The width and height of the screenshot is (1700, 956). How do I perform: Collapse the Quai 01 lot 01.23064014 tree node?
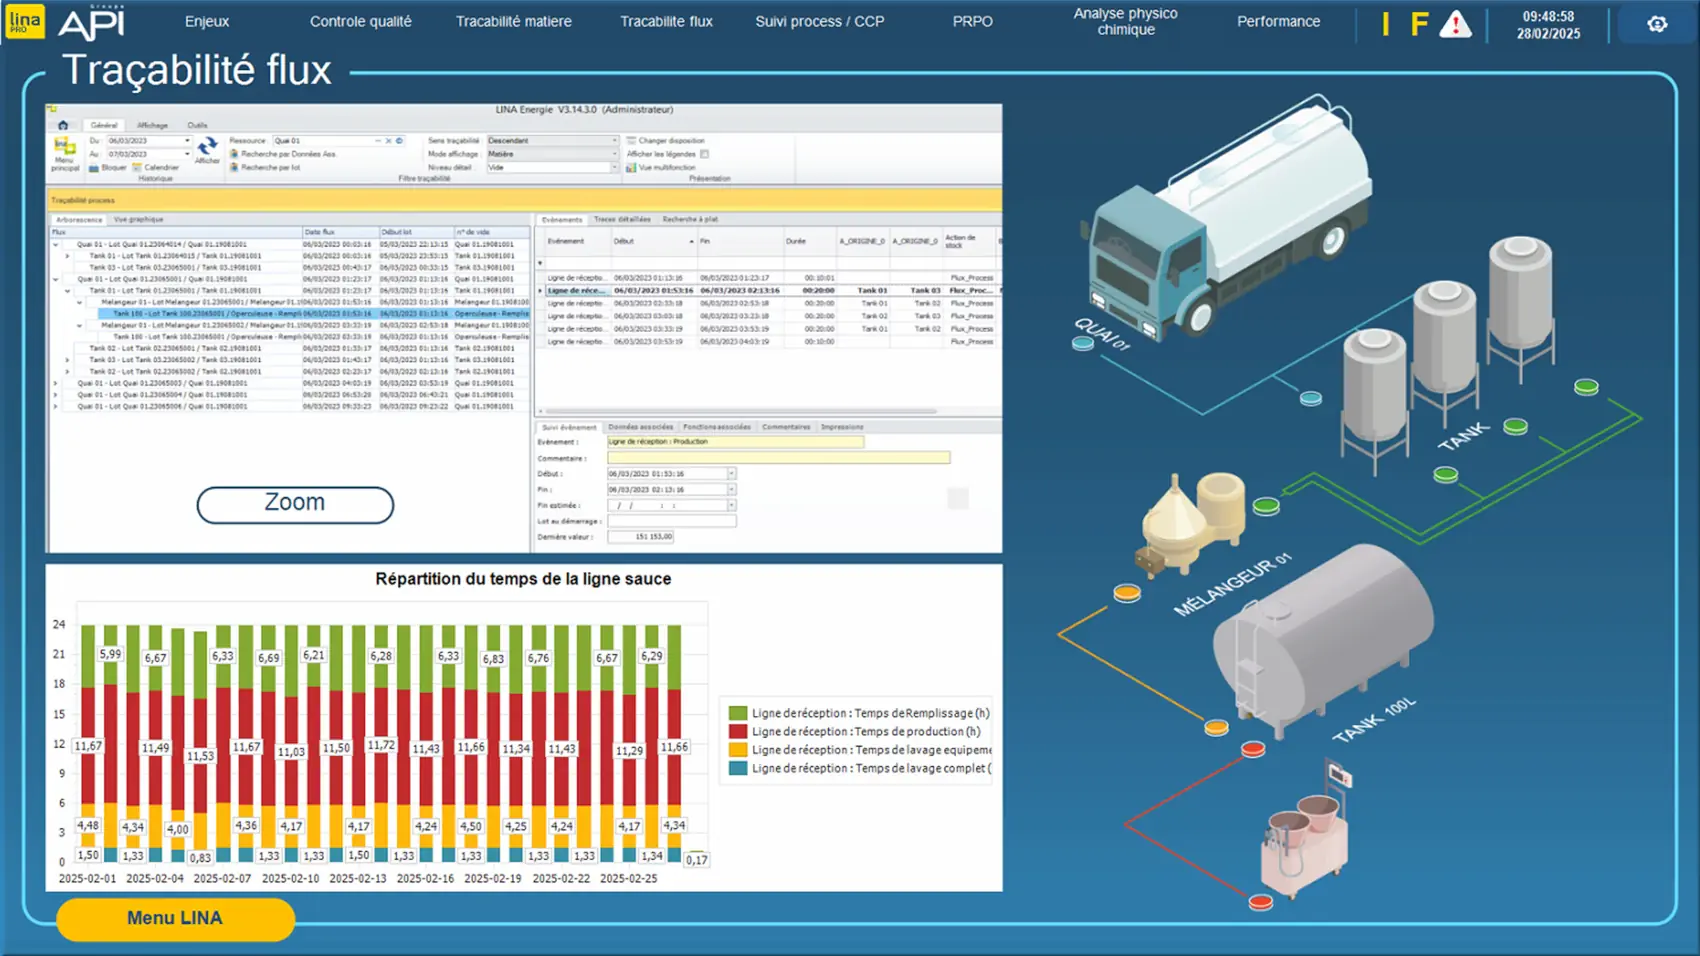(56, 244)
